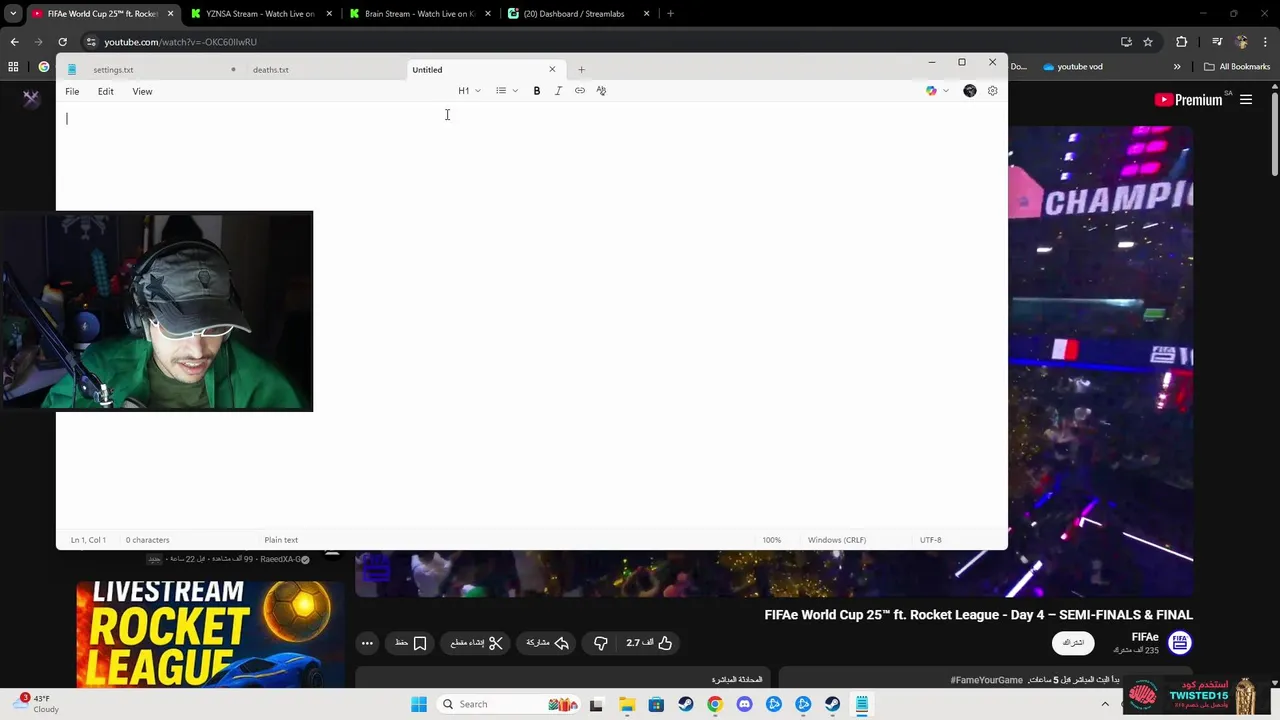Open All Bookmarks folder
The image size is (1280, 720).
click(1237, 67)
